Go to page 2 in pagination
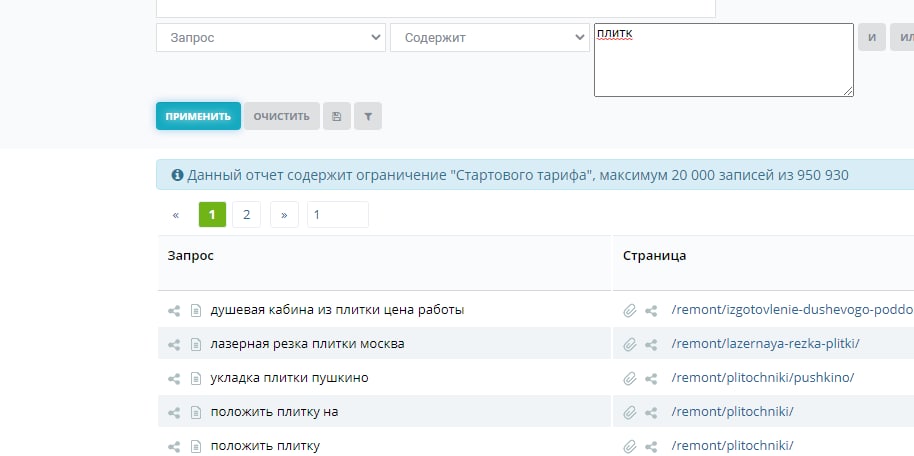Screen dimensions: 914x456 coord(247,215)
